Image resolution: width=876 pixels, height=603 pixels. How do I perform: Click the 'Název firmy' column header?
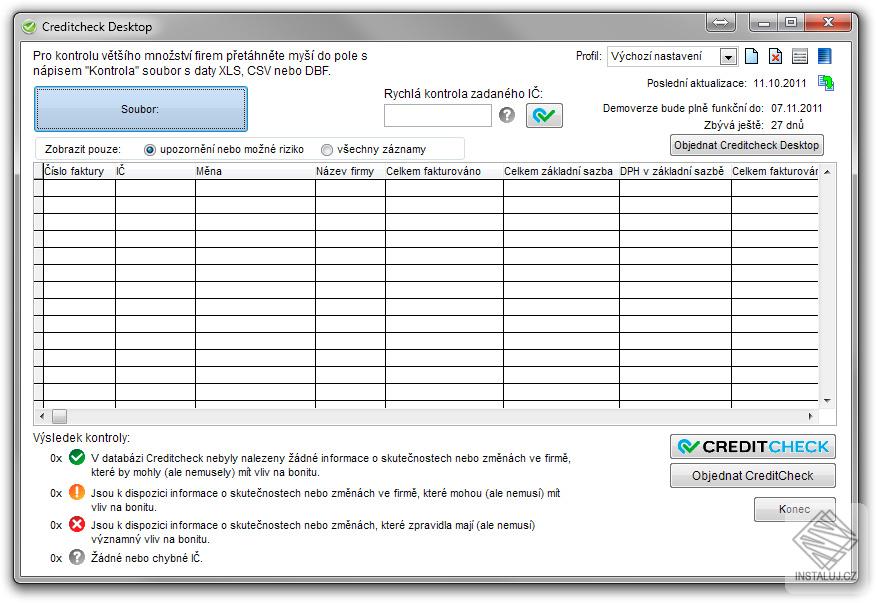point(347,171)
